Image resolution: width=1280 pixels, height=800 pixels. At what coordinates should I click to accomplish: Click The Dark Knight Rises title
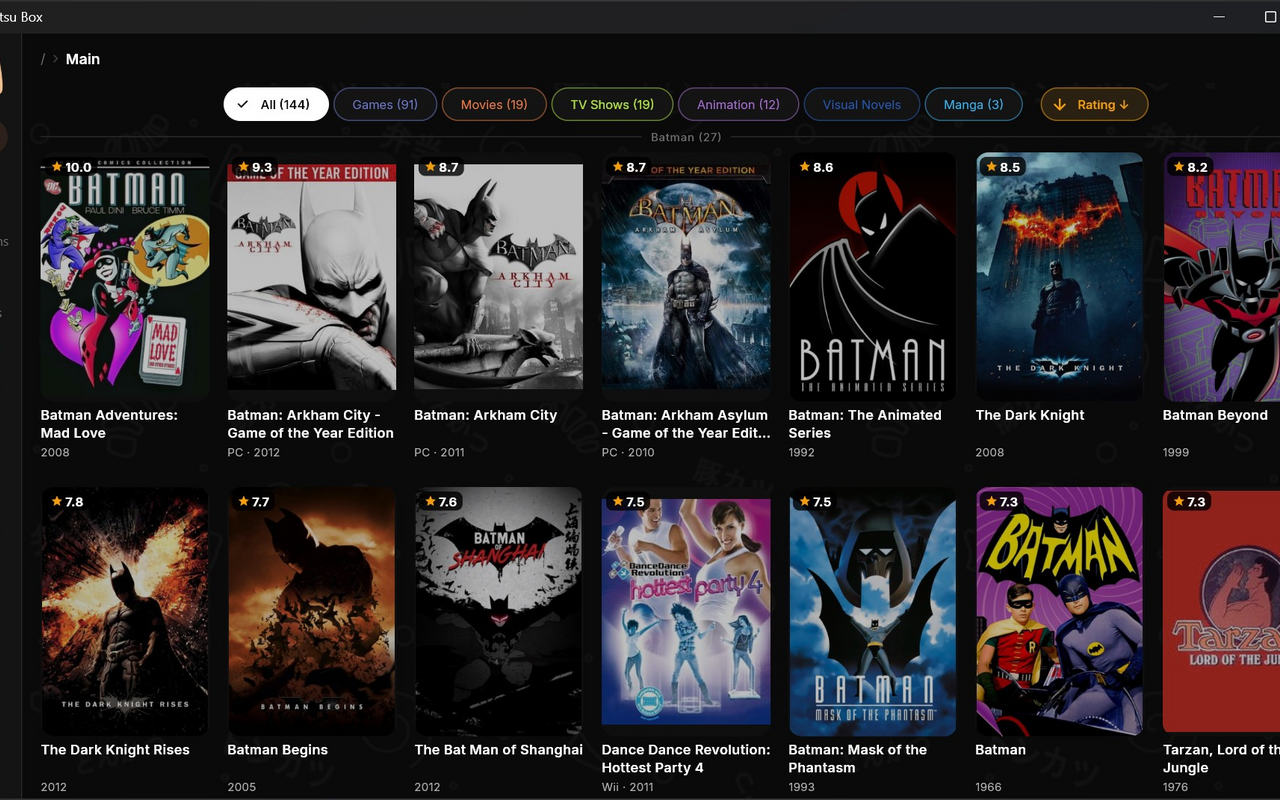(x=115, y=750)
